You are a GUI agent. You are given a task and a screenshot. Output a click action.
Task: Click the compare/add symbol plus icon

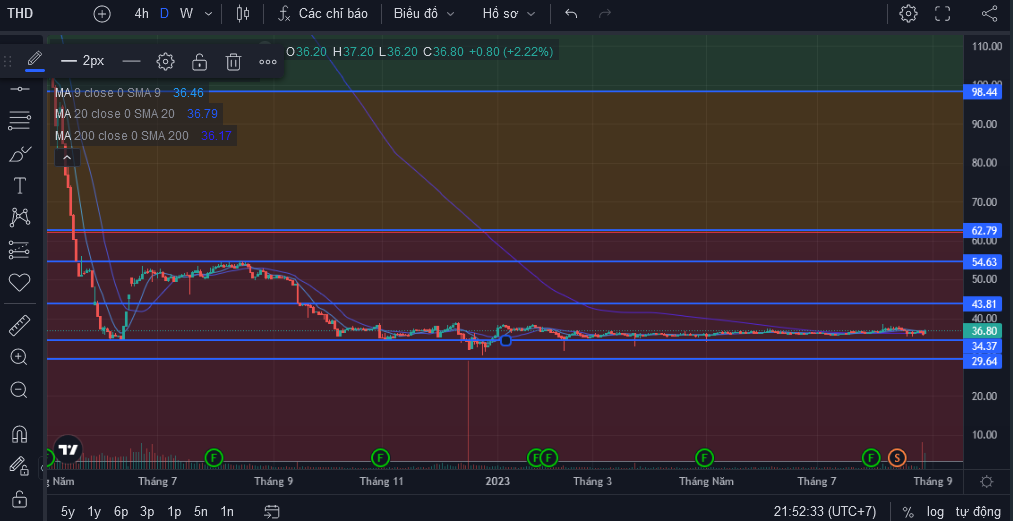tap(102, 14)
